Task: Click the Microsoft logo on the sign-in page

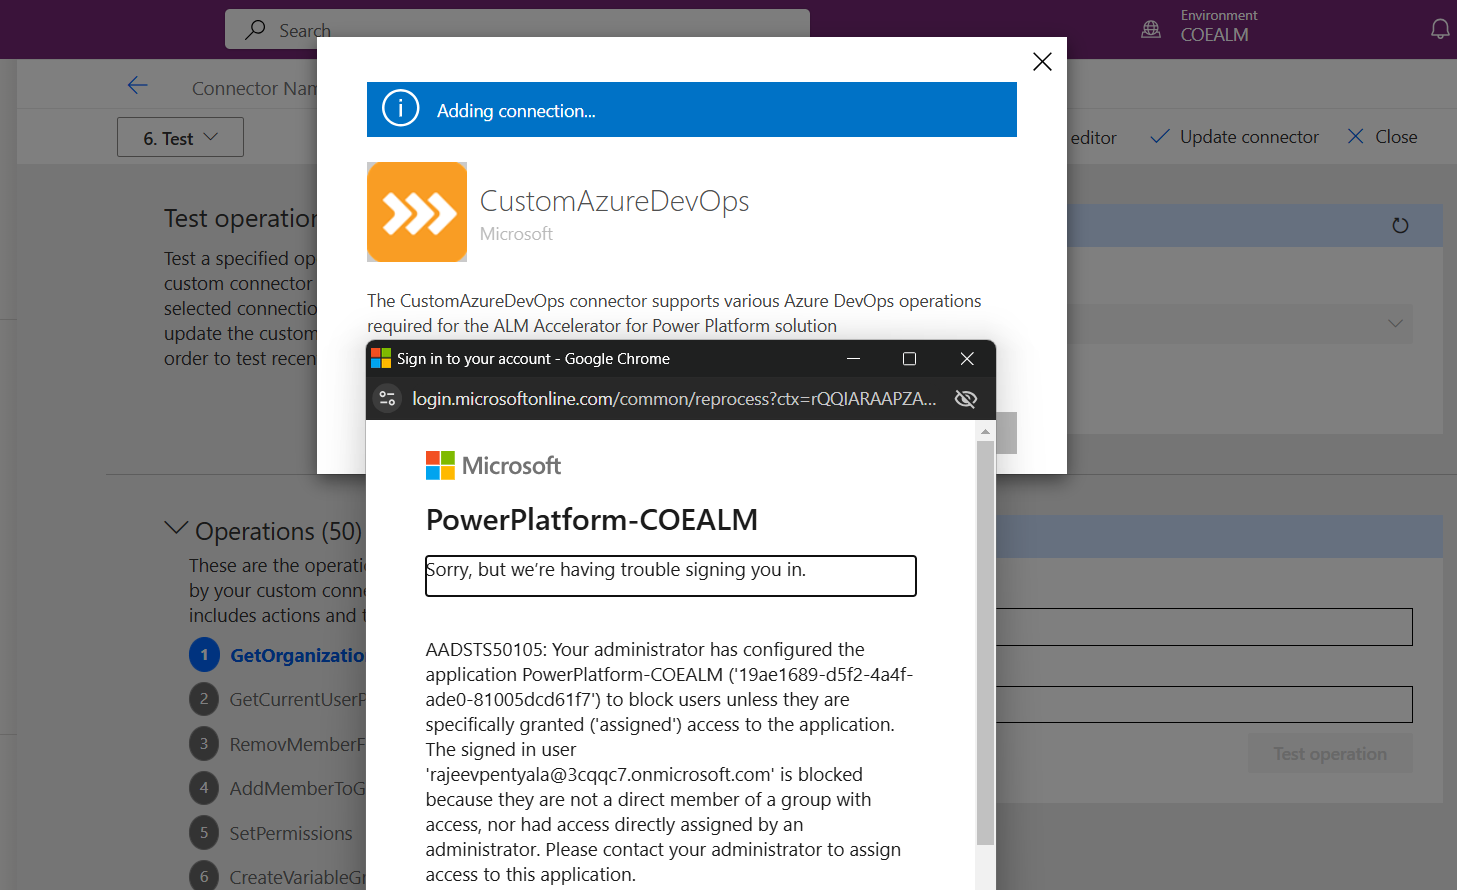Action: (438, 464)
